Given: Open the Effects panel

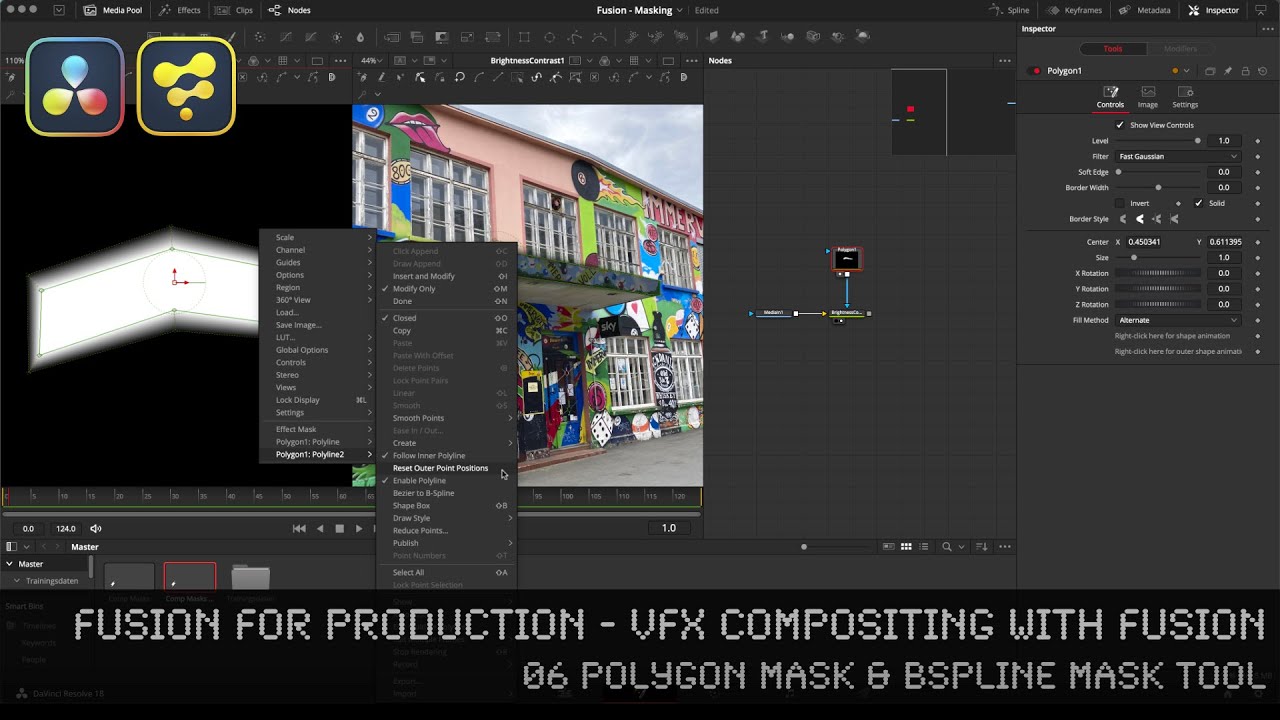Looking at the screenshot, I should click(180, 10).
